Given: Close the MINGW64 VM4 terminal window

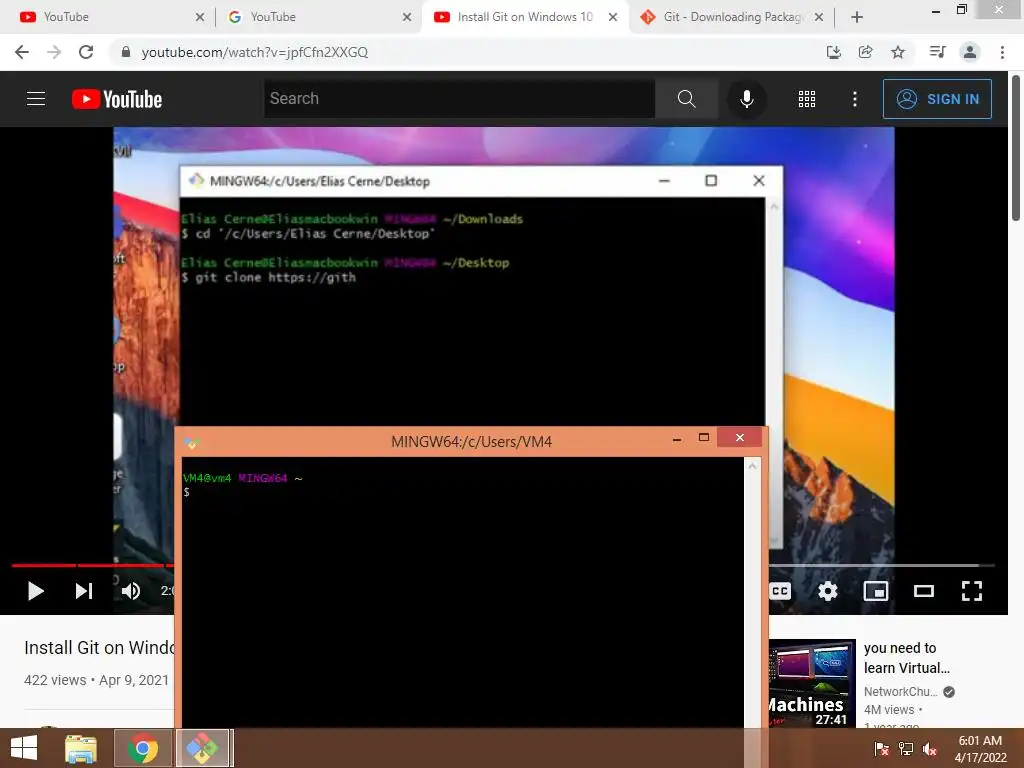Looking at the screenshot, I should (739, 437).
